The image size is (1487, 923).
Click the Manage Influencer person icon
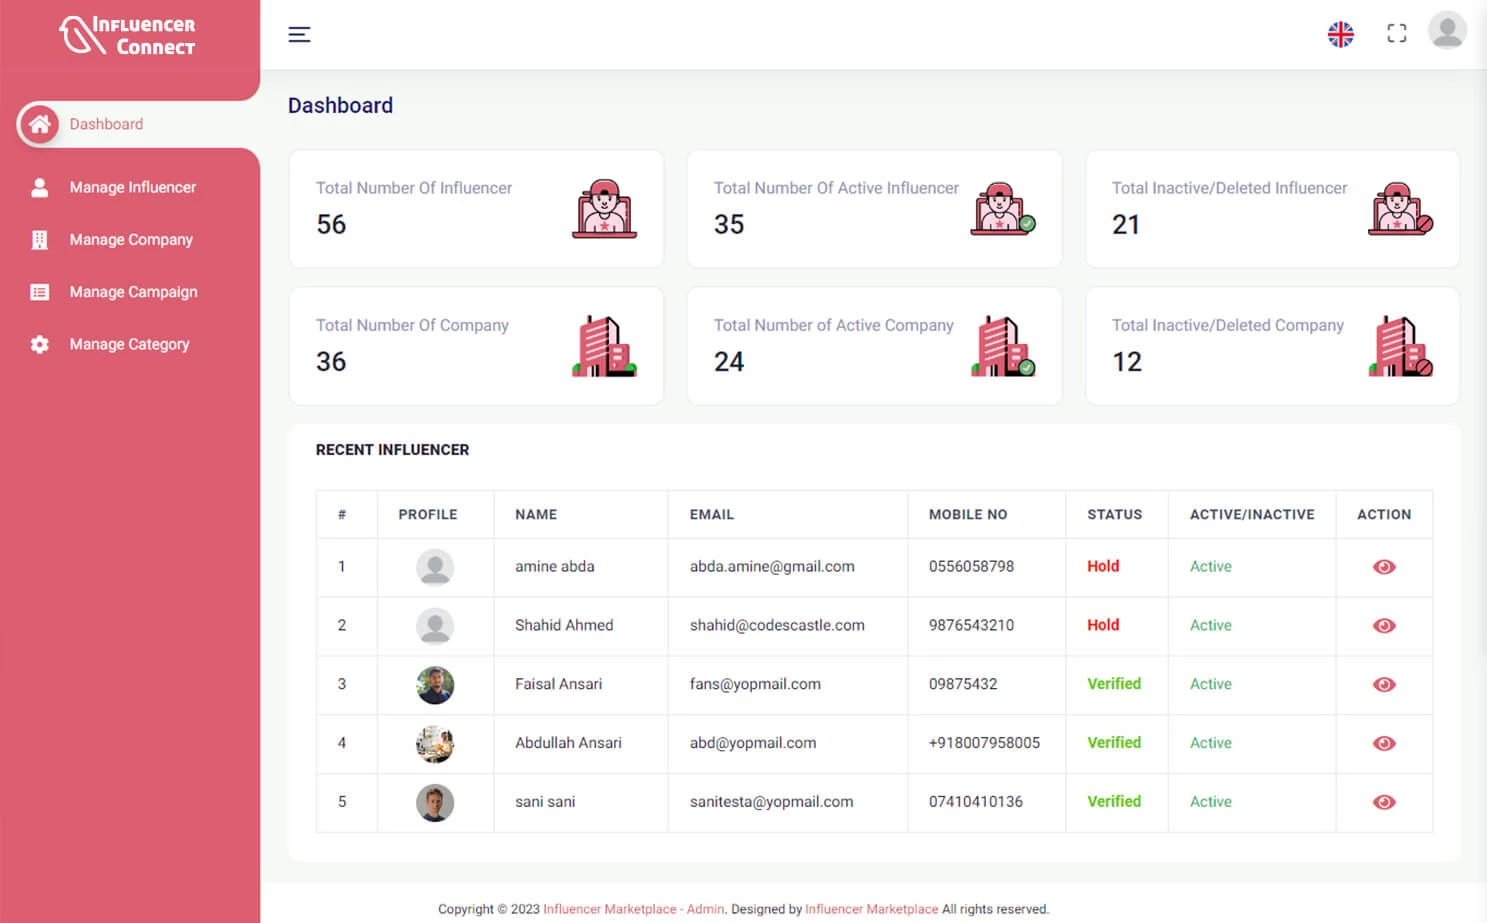(x=39, y=187)
